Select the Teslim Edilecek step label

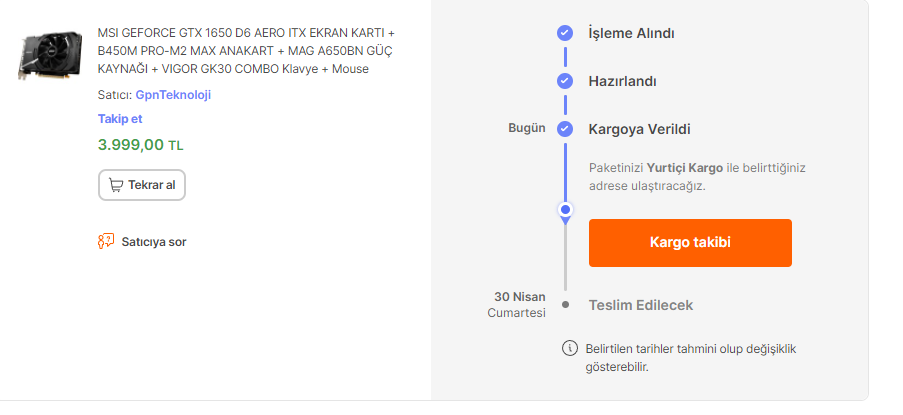click(x=640, y=305)
